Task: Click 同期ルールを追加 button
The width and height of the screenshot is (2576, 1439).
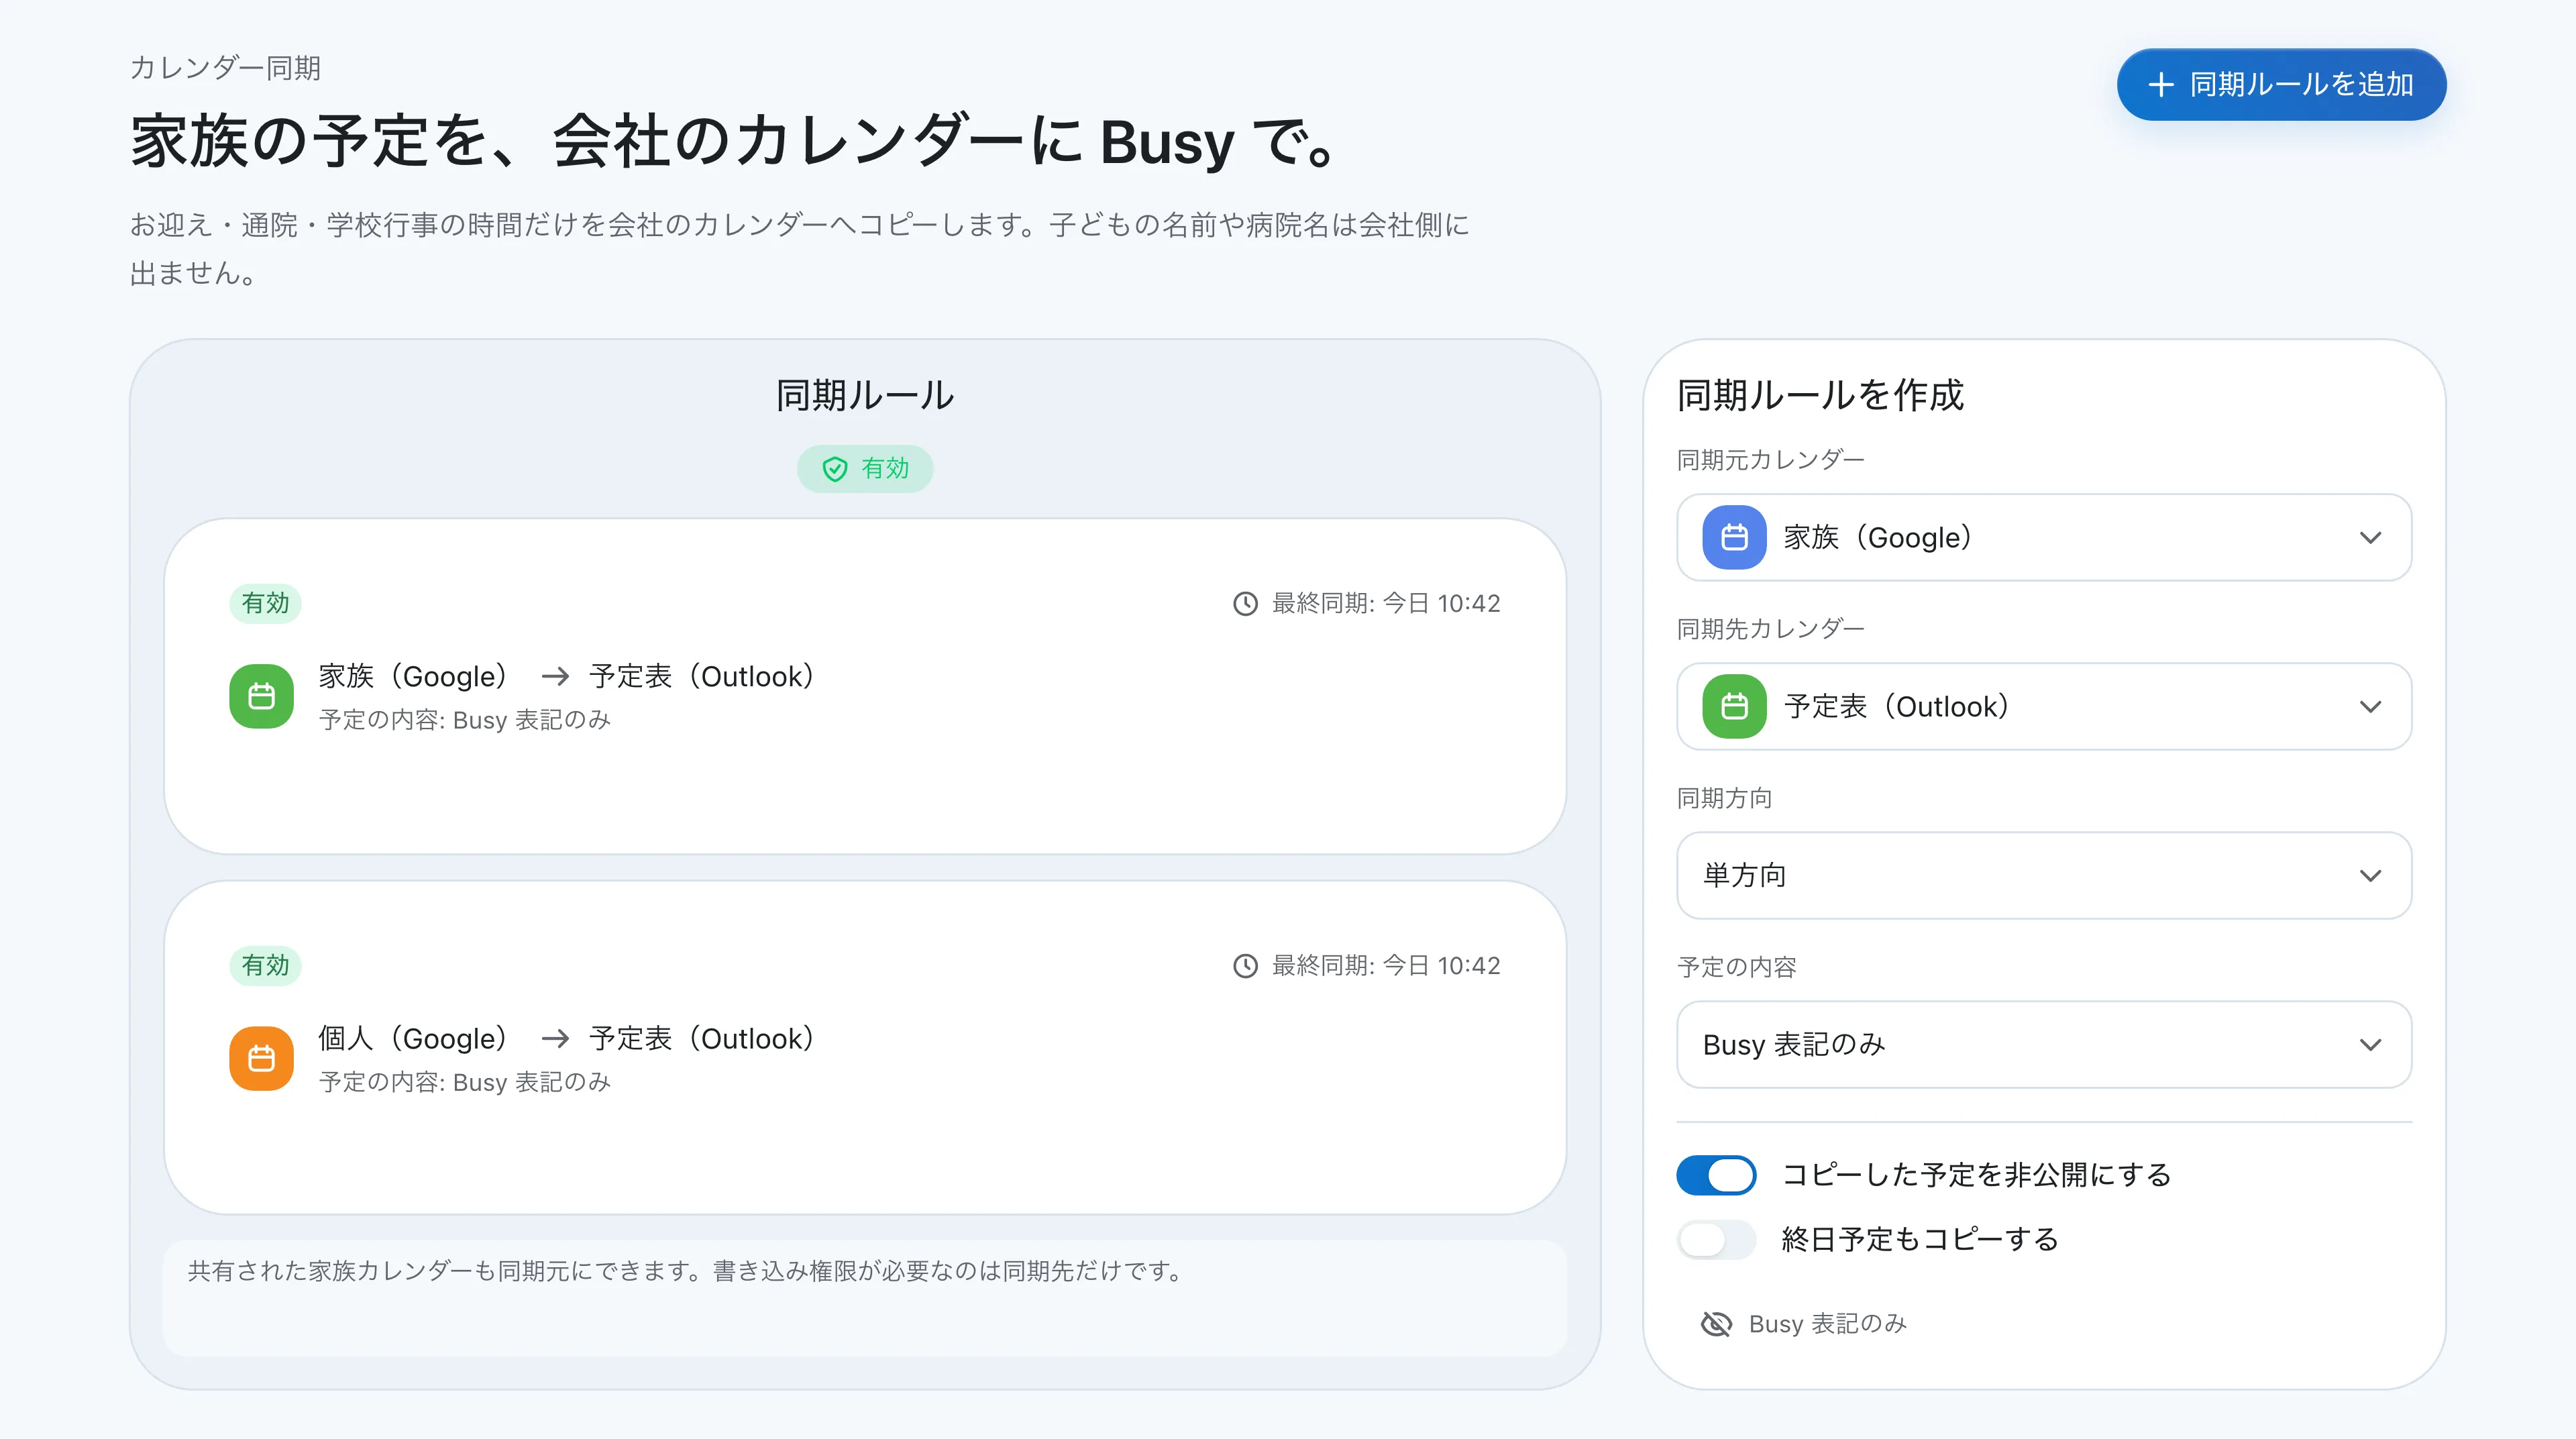Action: pos(2281,85)
